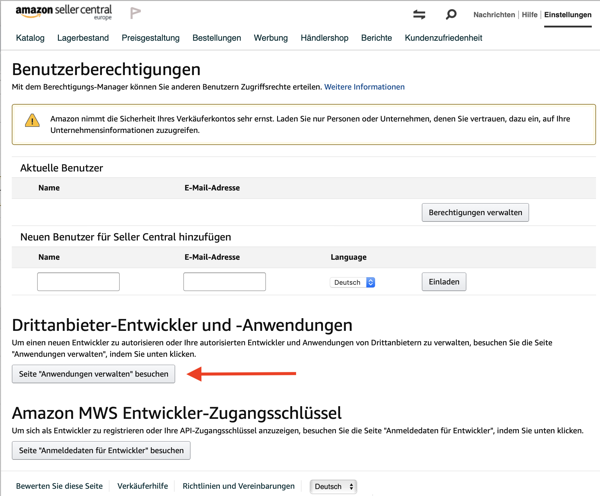This screenshot has height=496, width=600.
Task: Click the Benutzerberechtigungen page heading
Action: pyautogui.click(x=106, y=70)
